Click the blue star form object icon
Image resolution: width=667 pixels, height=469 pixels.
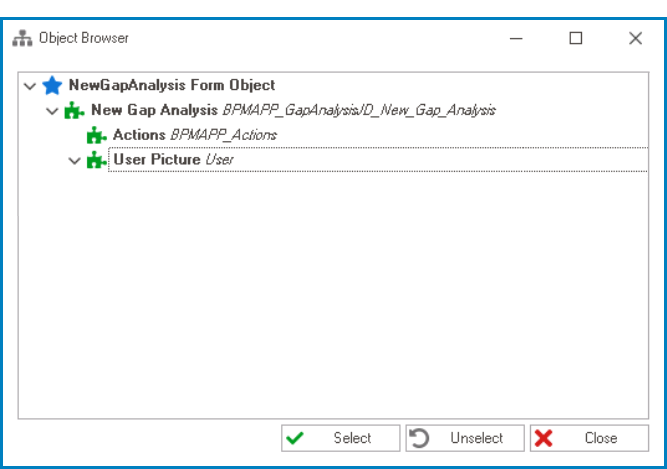[x=52, y=86]
